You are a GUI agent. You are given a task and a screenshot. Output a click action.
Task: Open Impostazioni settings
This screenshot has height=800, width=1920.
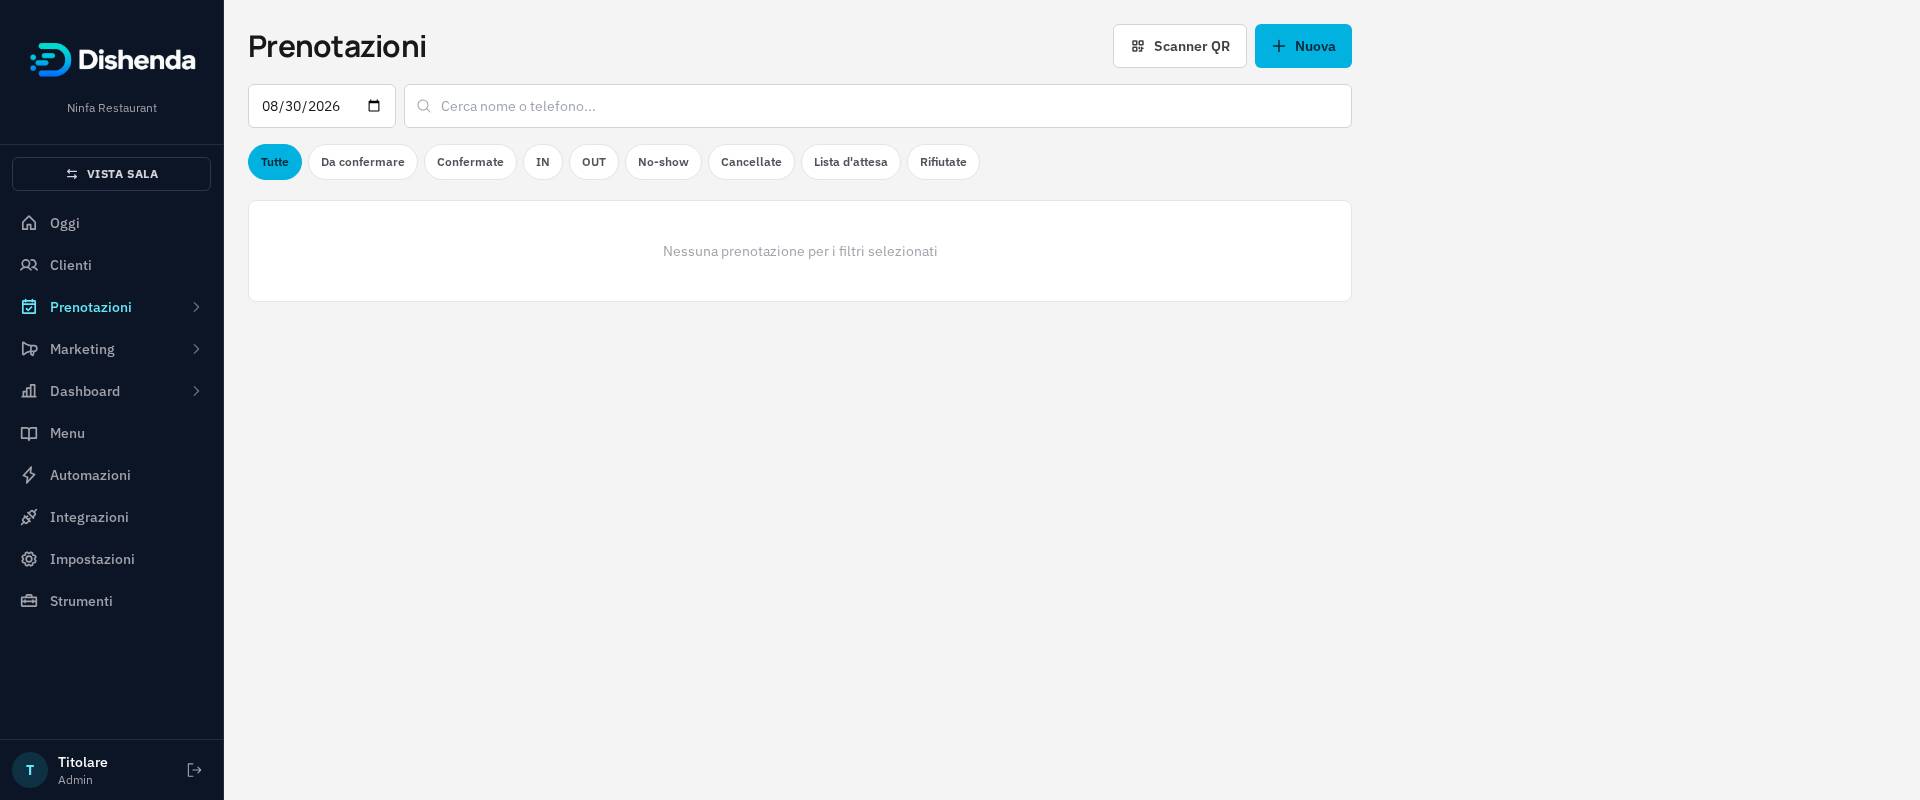coord(111,559)
